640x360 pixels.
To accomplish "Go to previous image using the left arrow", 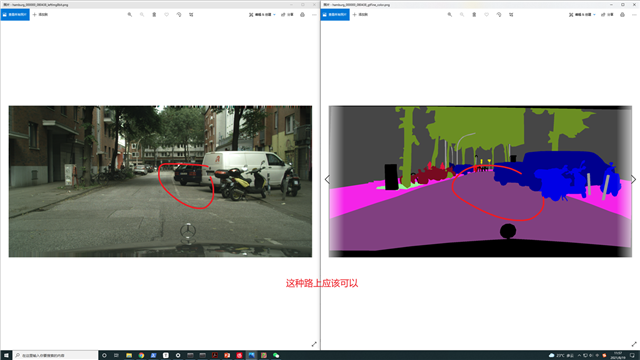I will coord(327,179).
